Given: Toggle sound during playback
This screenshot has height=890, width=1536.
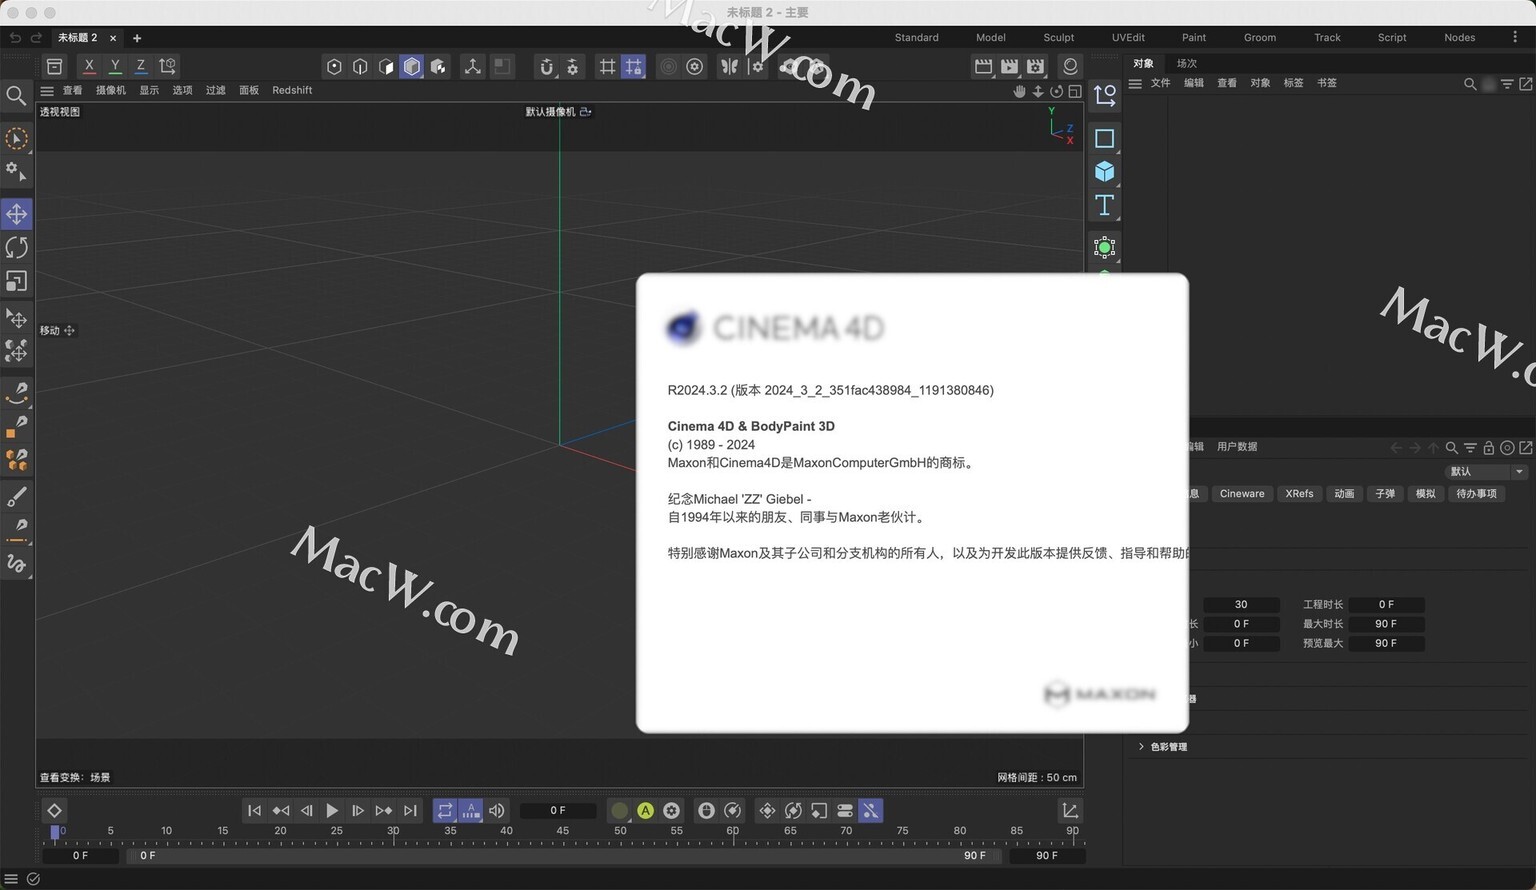Looking at the screenshot, I should tap(497, 811).
